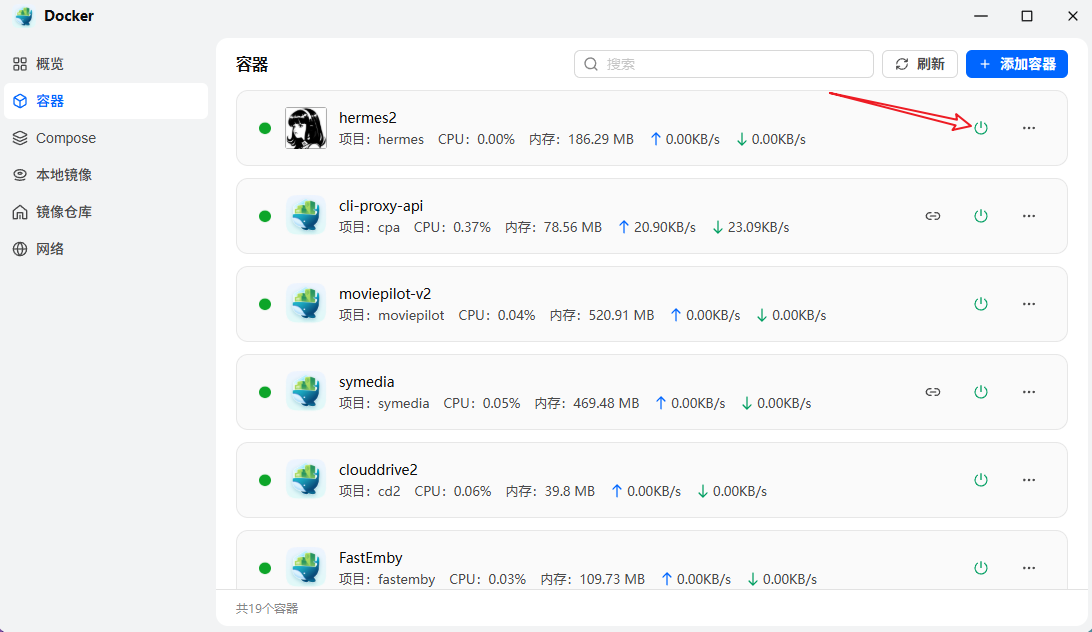Open the 网络 network section
Screen dimensions: 1092x632
(106, 249)
